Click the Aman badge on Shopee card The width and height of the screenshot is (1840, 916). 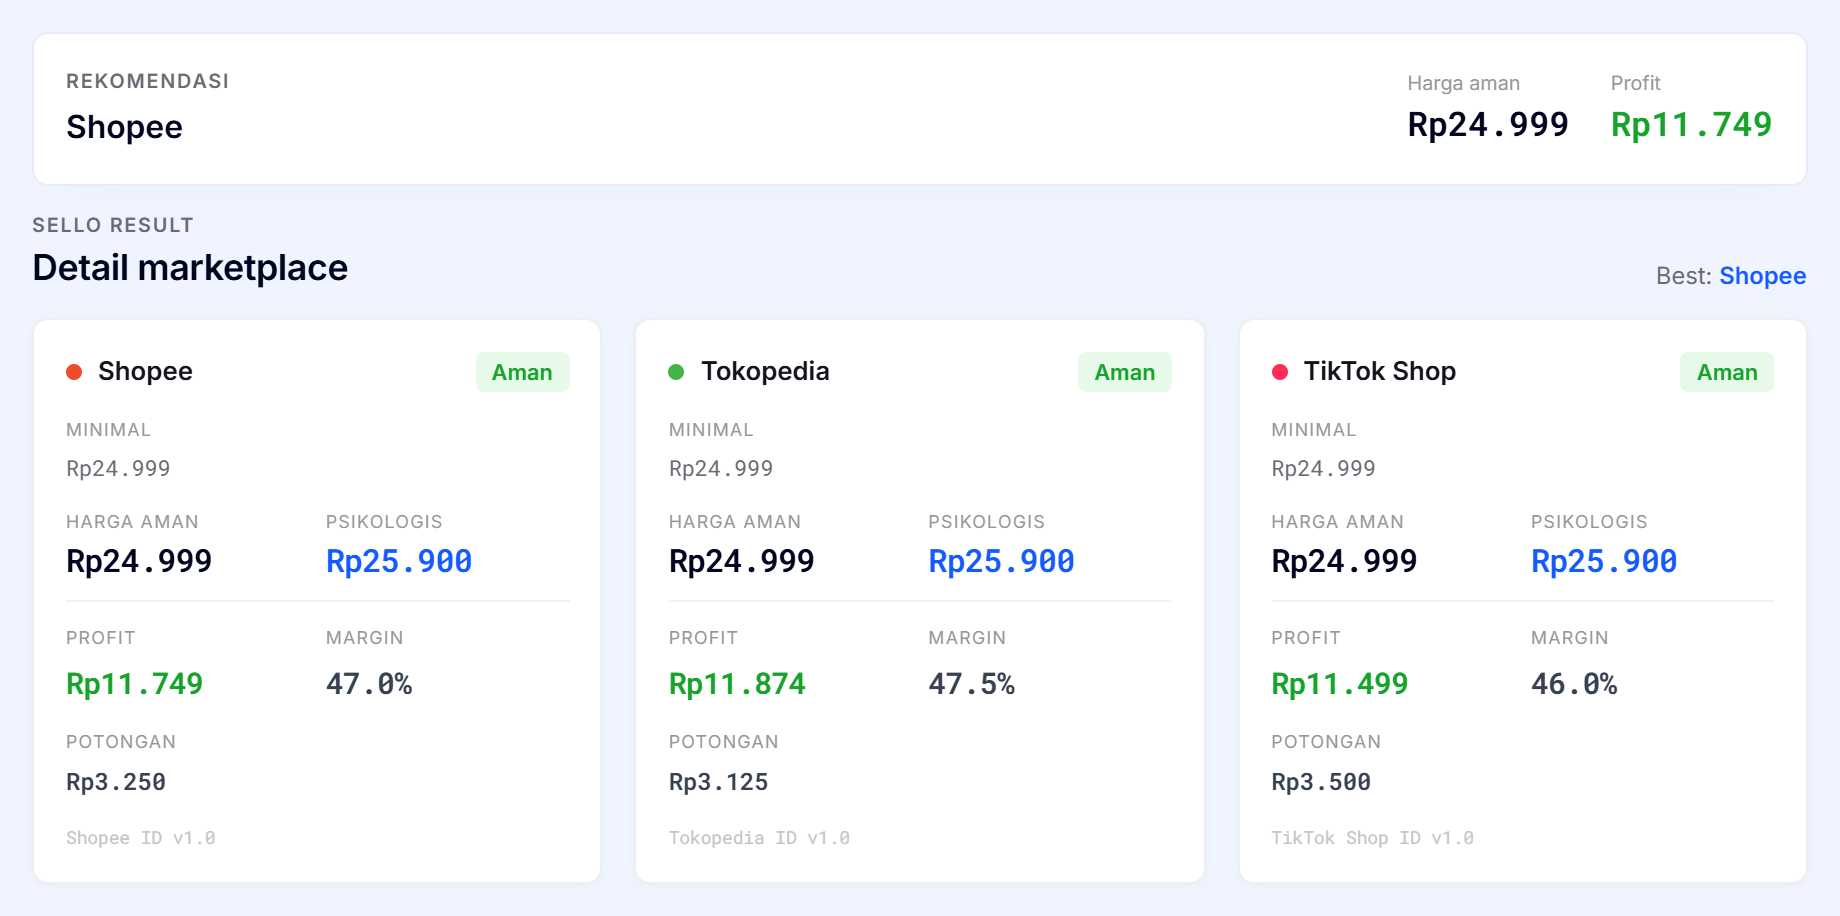pos(522,372)
